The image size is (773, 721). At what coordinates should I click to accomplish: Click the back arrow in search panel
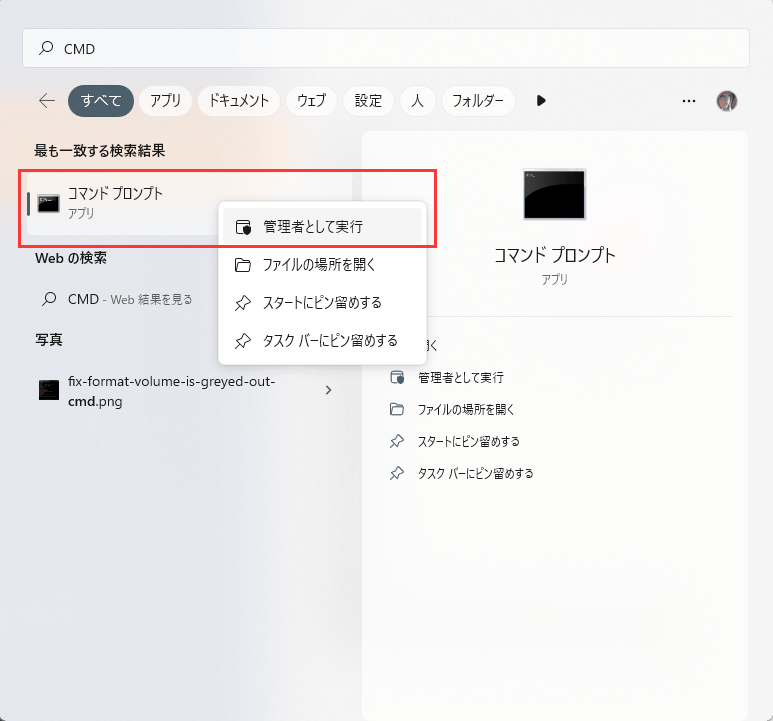(x=46, y=100)
